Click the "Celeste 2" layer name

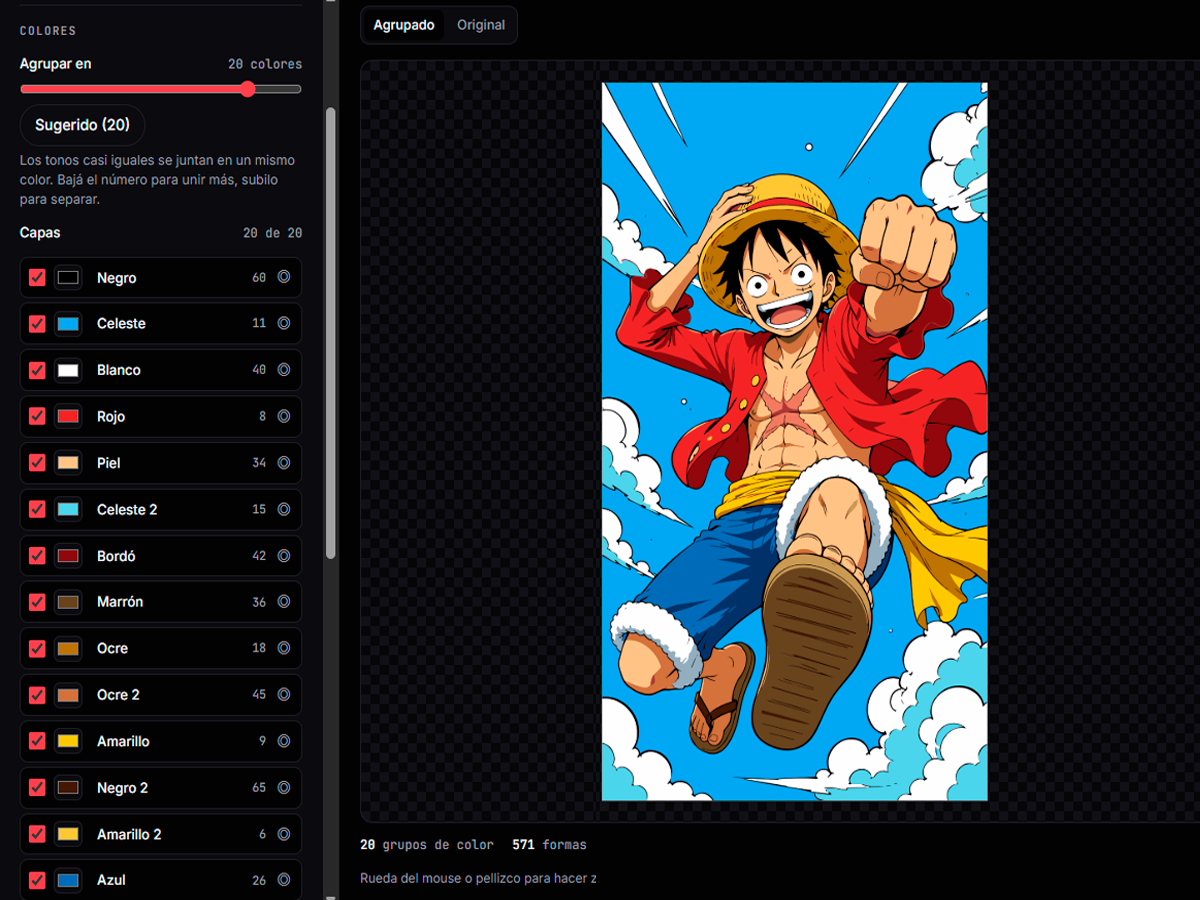point(127,509)
